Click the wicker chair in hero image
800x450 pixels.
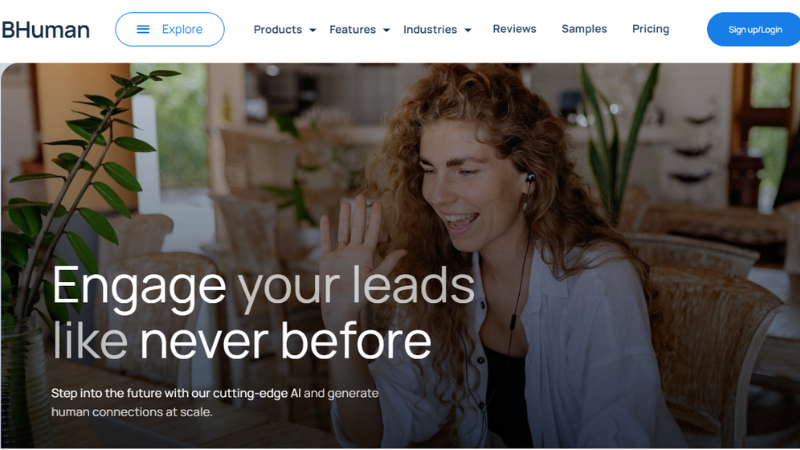click(x=714, y=352)
